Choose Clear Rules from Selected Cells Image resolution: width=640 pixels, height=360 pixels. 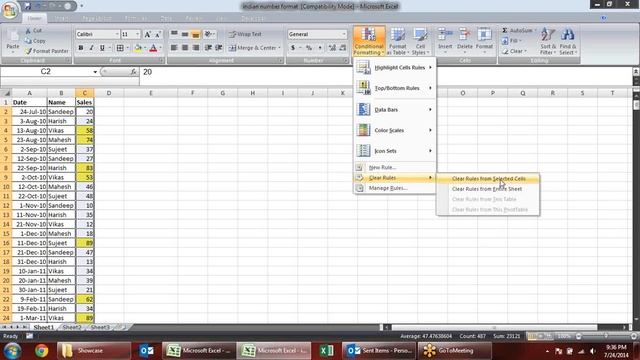pyautogui.click(x=488, y=179)
